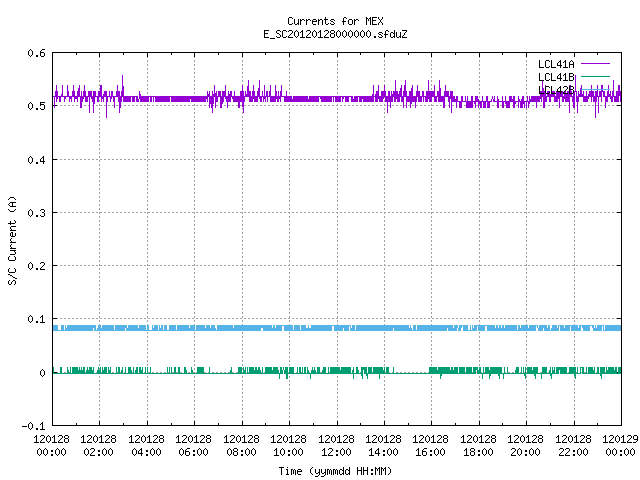Click the x-axis tick '120128 22:00'
This screenshot has width=640, height=480.
[573, 446]
